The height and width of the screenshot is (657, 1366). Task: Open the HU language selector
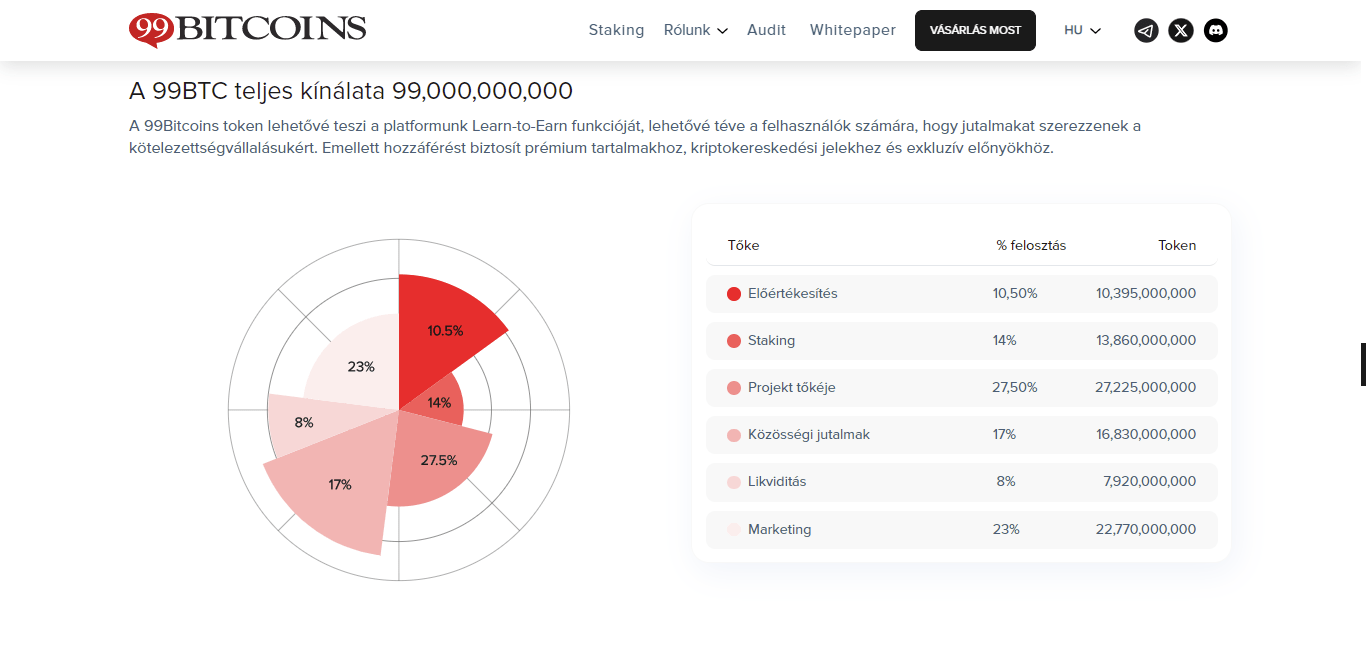[1082, 30]
